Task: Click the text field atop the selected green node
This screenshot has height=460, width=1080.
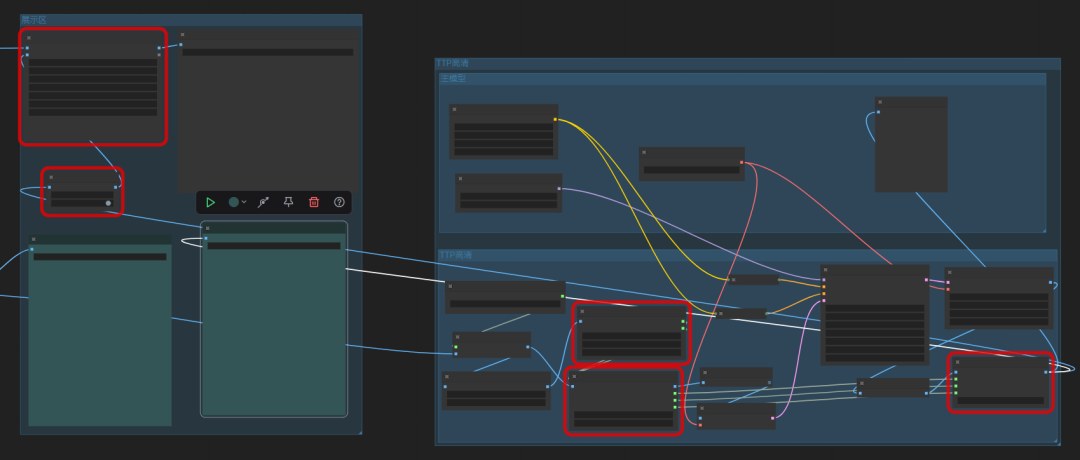Action: tap(273, 245)
